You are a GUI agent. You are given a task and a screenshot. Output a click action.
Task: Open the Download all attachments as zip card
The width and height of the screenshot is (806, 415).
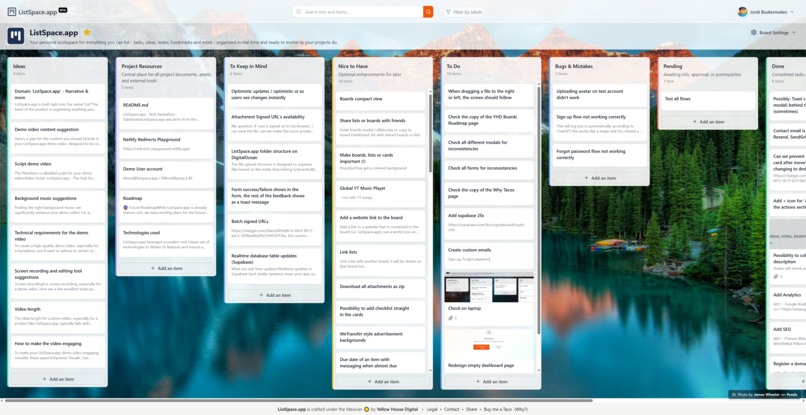coord(380,286)
